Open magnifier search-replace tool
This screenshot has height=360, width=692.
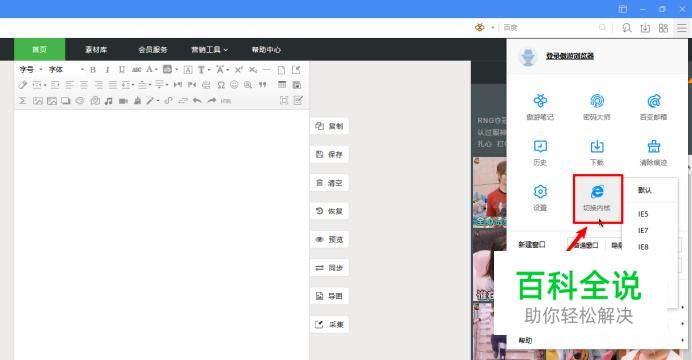point(248,85)
